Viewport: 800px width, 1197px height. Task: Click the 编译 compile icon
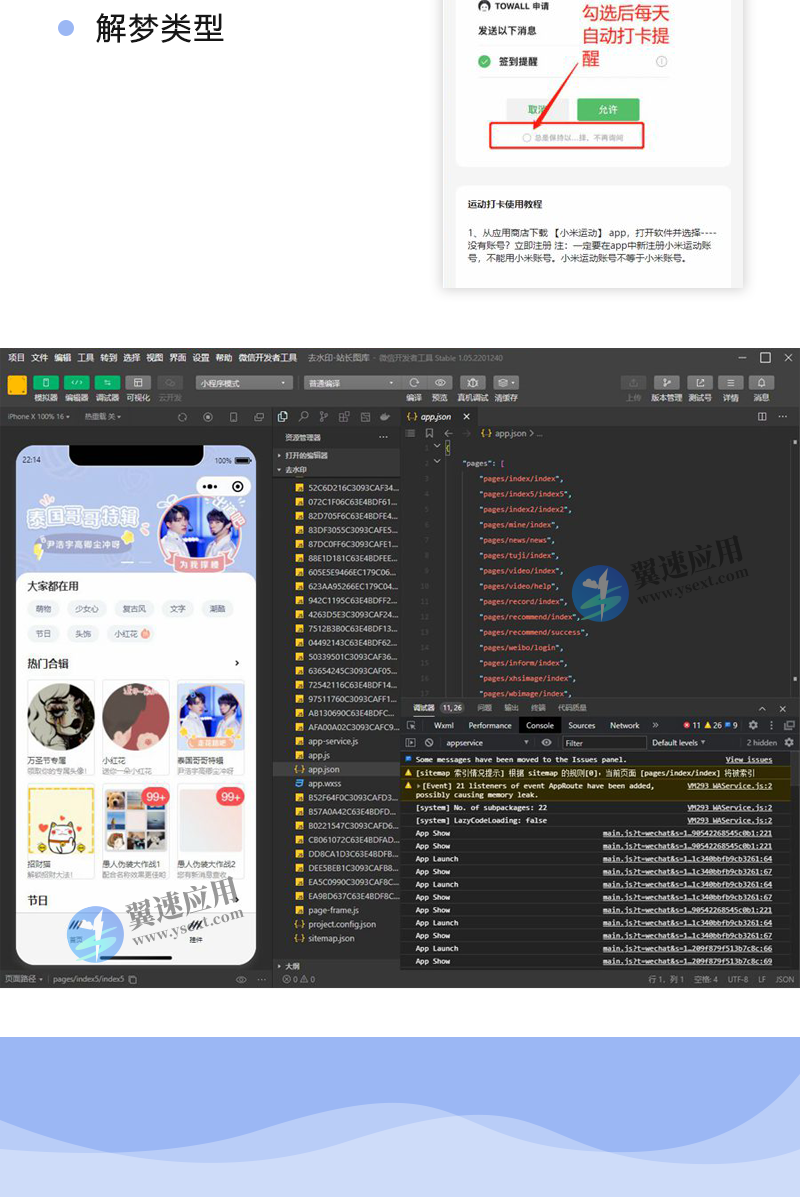[415, 382]
